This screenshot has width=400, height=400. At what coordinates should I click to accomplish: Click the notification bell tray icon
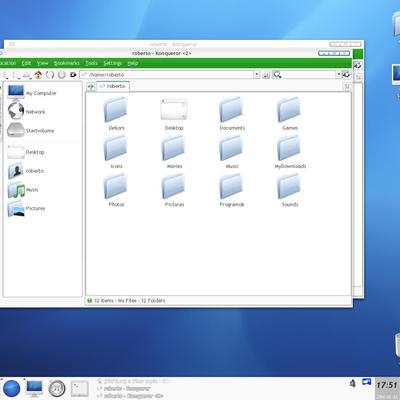(x=352, y=383)
